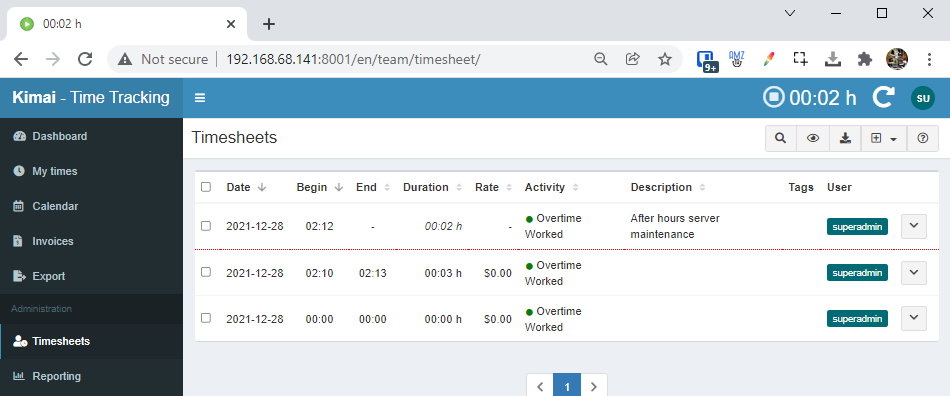This screenshot has width=950, height=396.
Task: Open the browser zoom magnifier icon
Action: [x=600, y=59]
